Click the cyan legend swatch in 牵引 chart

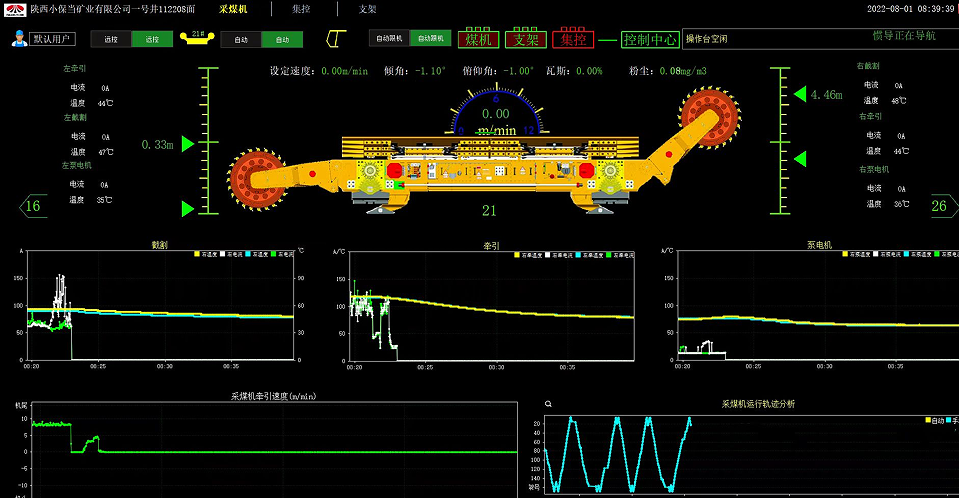577,255
